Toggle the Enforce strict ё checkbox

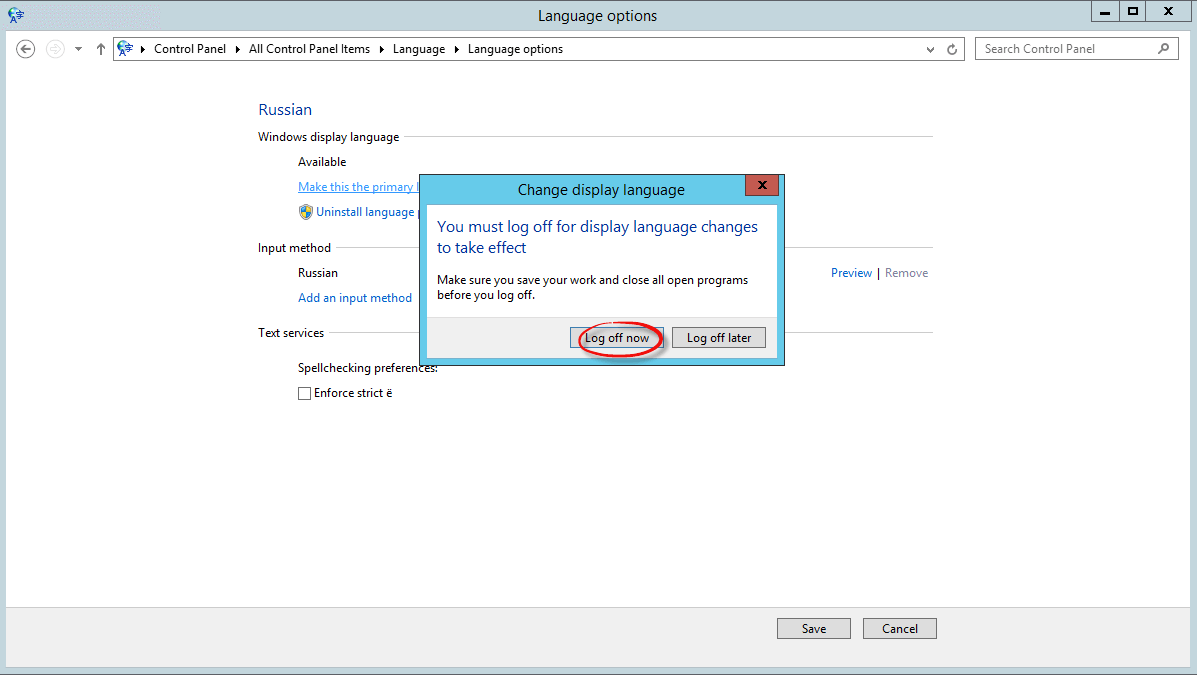[x=305, y=394]
